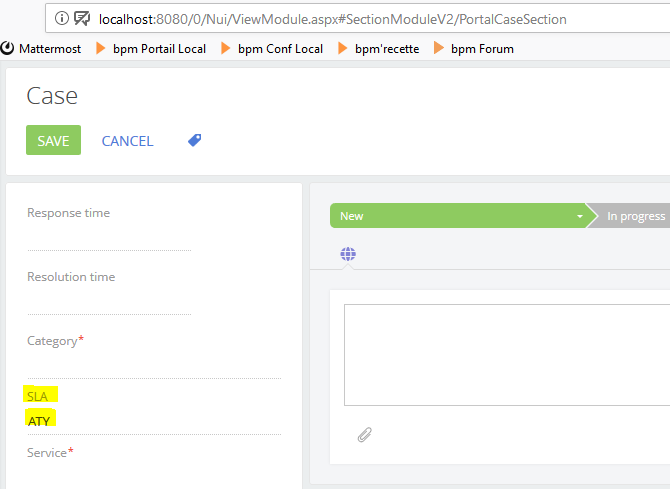
Task: Click the URL address bar
Action: 358,18
